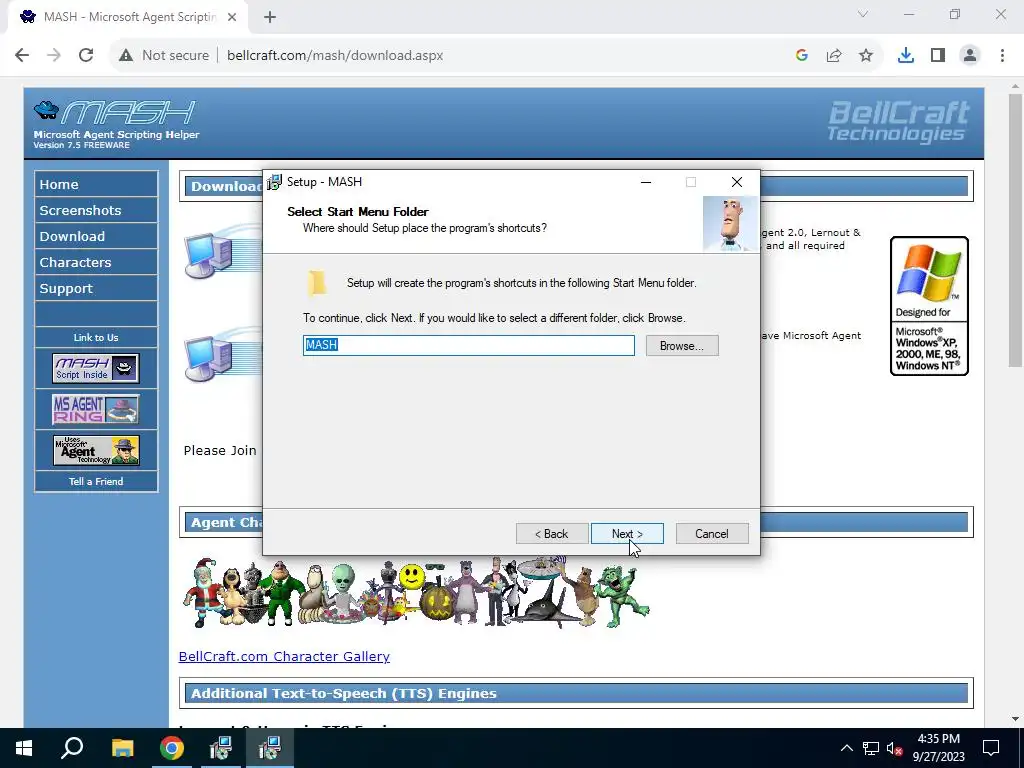Viewport: 1024px width, 768px height.
Task: Go forward in the browser
Action: pyautogui.click(x=54, y=56)
